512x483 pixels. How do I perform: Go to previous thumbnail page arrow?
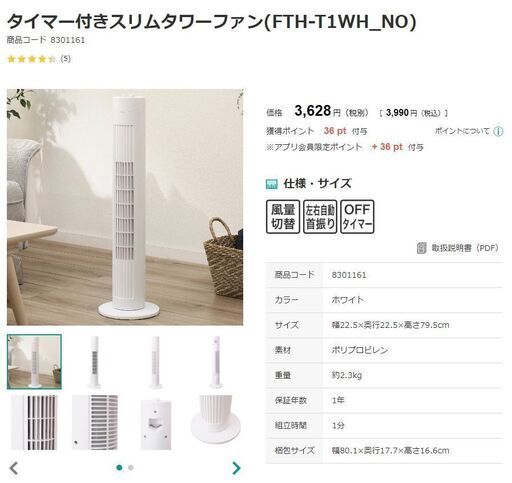[x=14, y=468]
